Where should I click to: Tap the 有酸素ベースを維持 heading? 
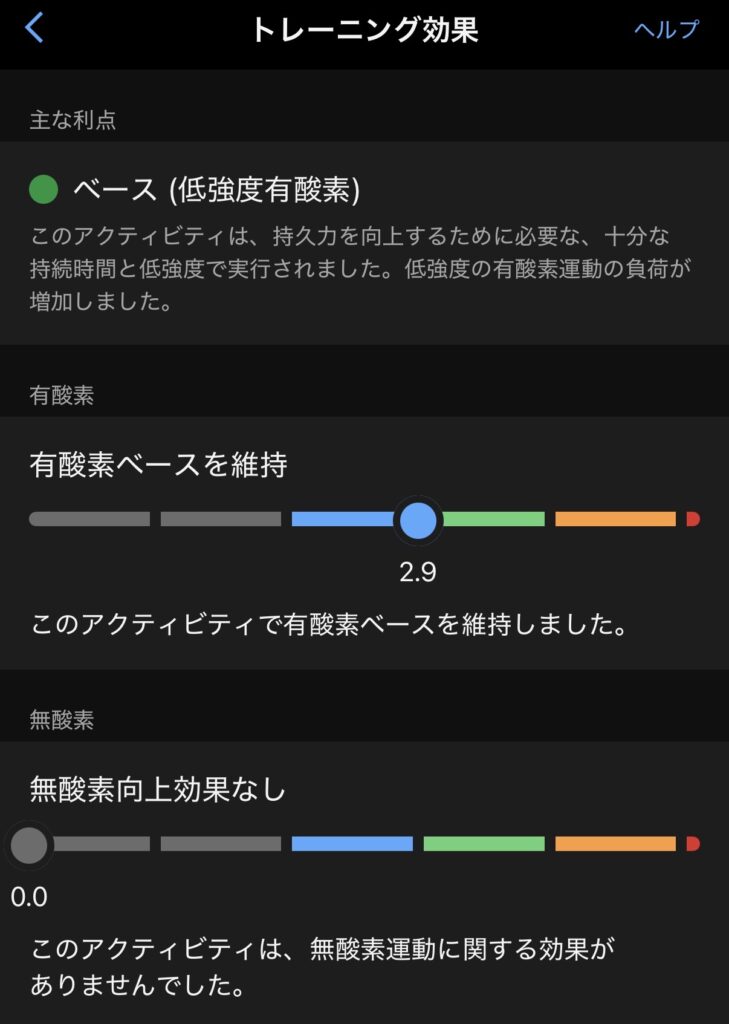(x=159, y=465)
